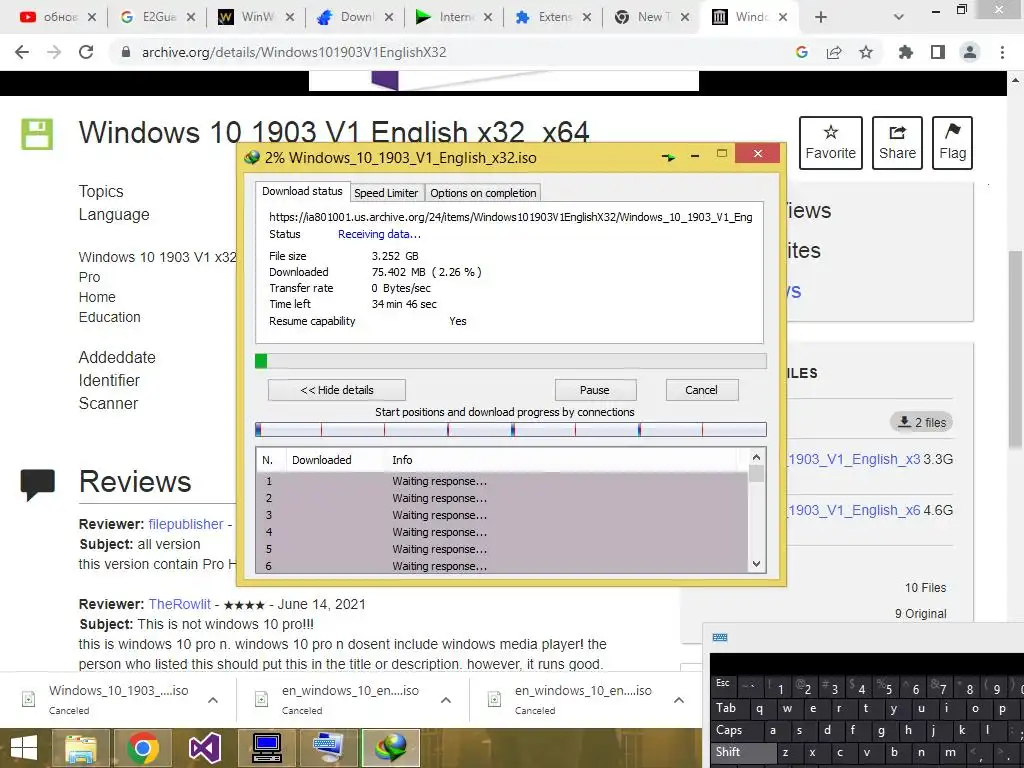This screenshot has height=768, width=1024.
Task: Minimize the IDM download dialog
Action: [x=695, y=155]
